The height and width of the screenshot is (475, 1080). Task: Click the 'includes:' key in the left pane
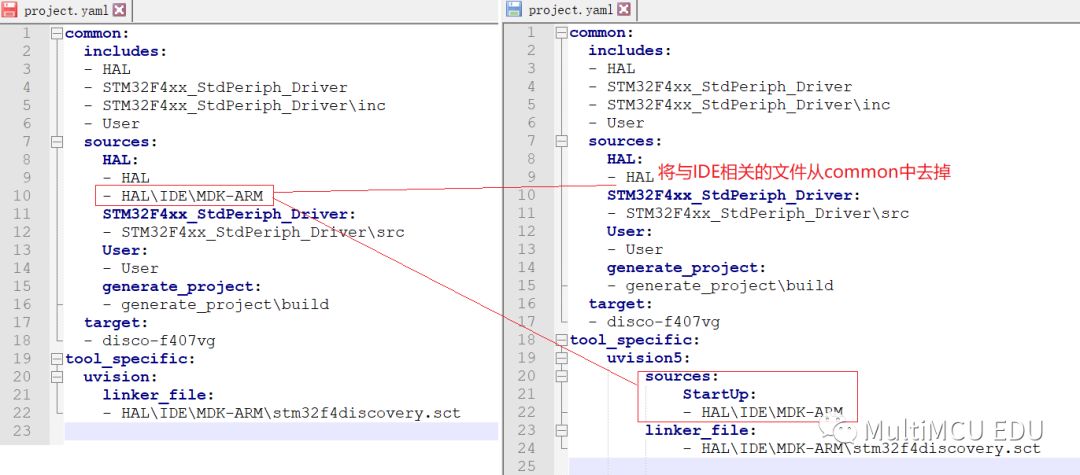(x=126, y=51)
